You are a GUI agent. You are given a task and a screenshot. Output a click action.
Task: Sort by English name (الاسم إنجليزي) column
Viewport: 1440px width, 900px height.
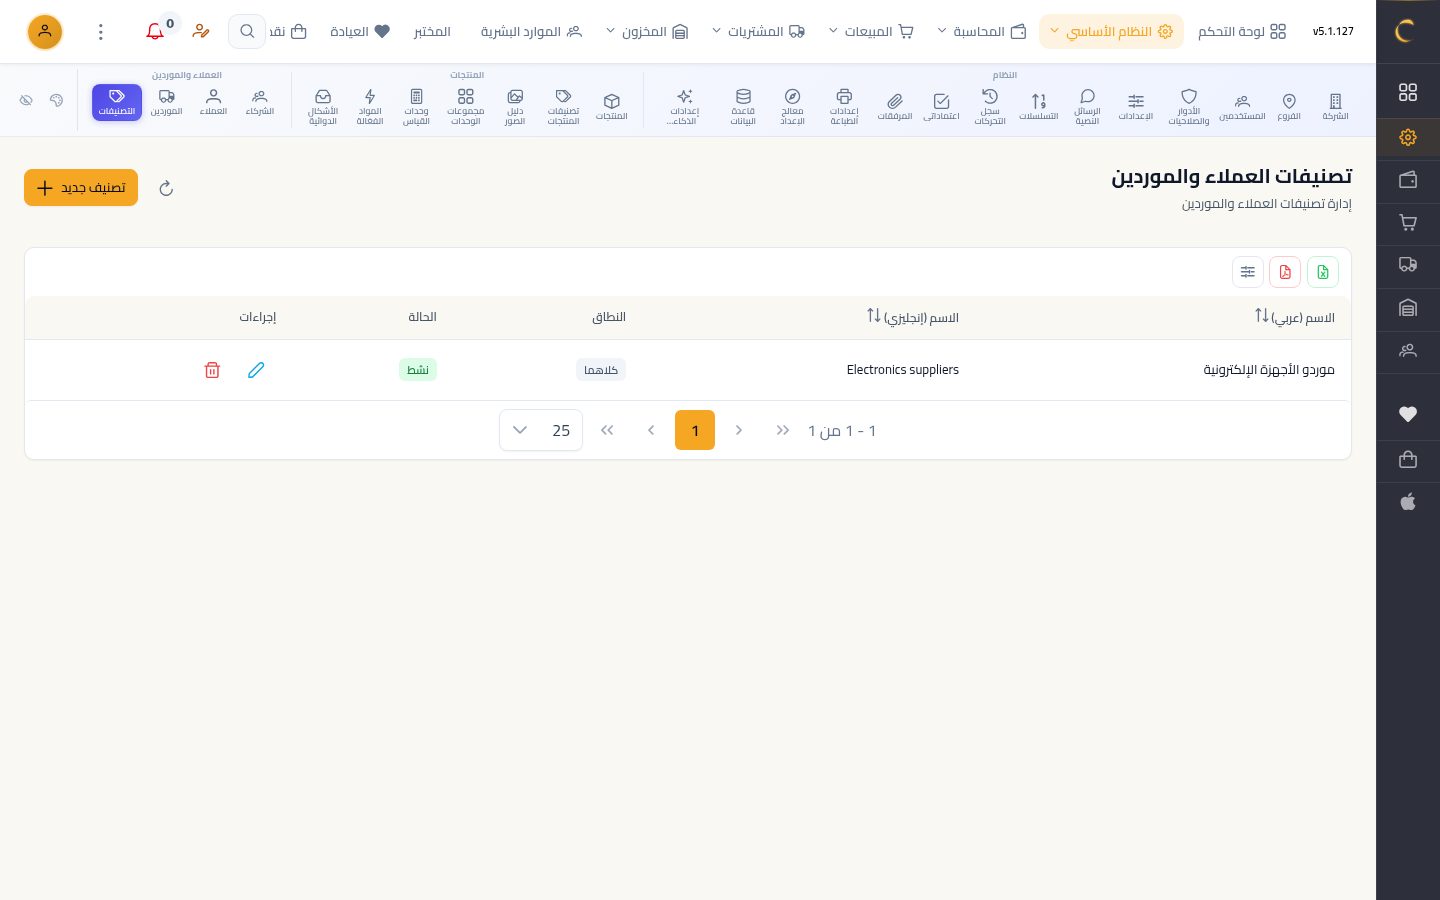pos(913,317)
